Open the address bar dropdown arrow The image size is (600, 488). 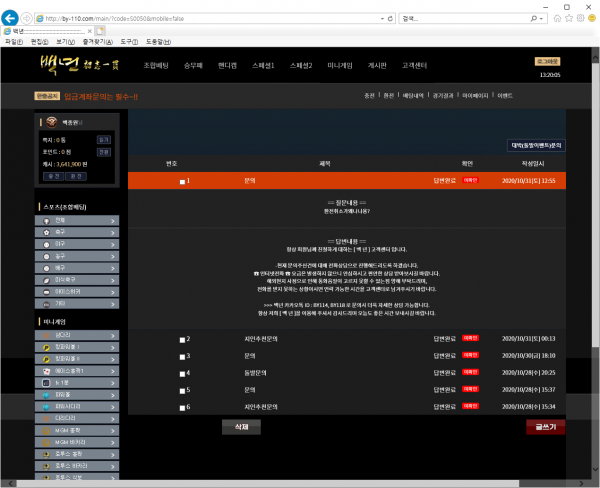(x=382, y=18)
